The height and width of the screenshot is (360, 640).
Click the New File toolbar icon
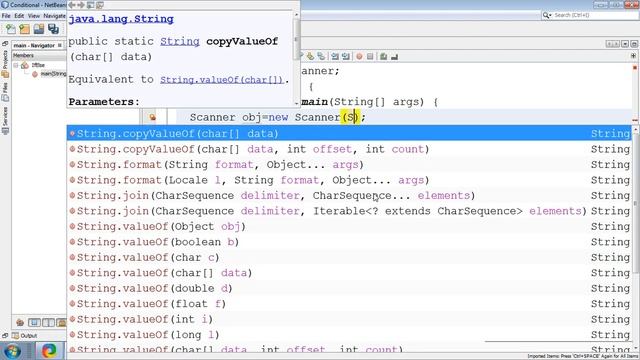point(10,29)
